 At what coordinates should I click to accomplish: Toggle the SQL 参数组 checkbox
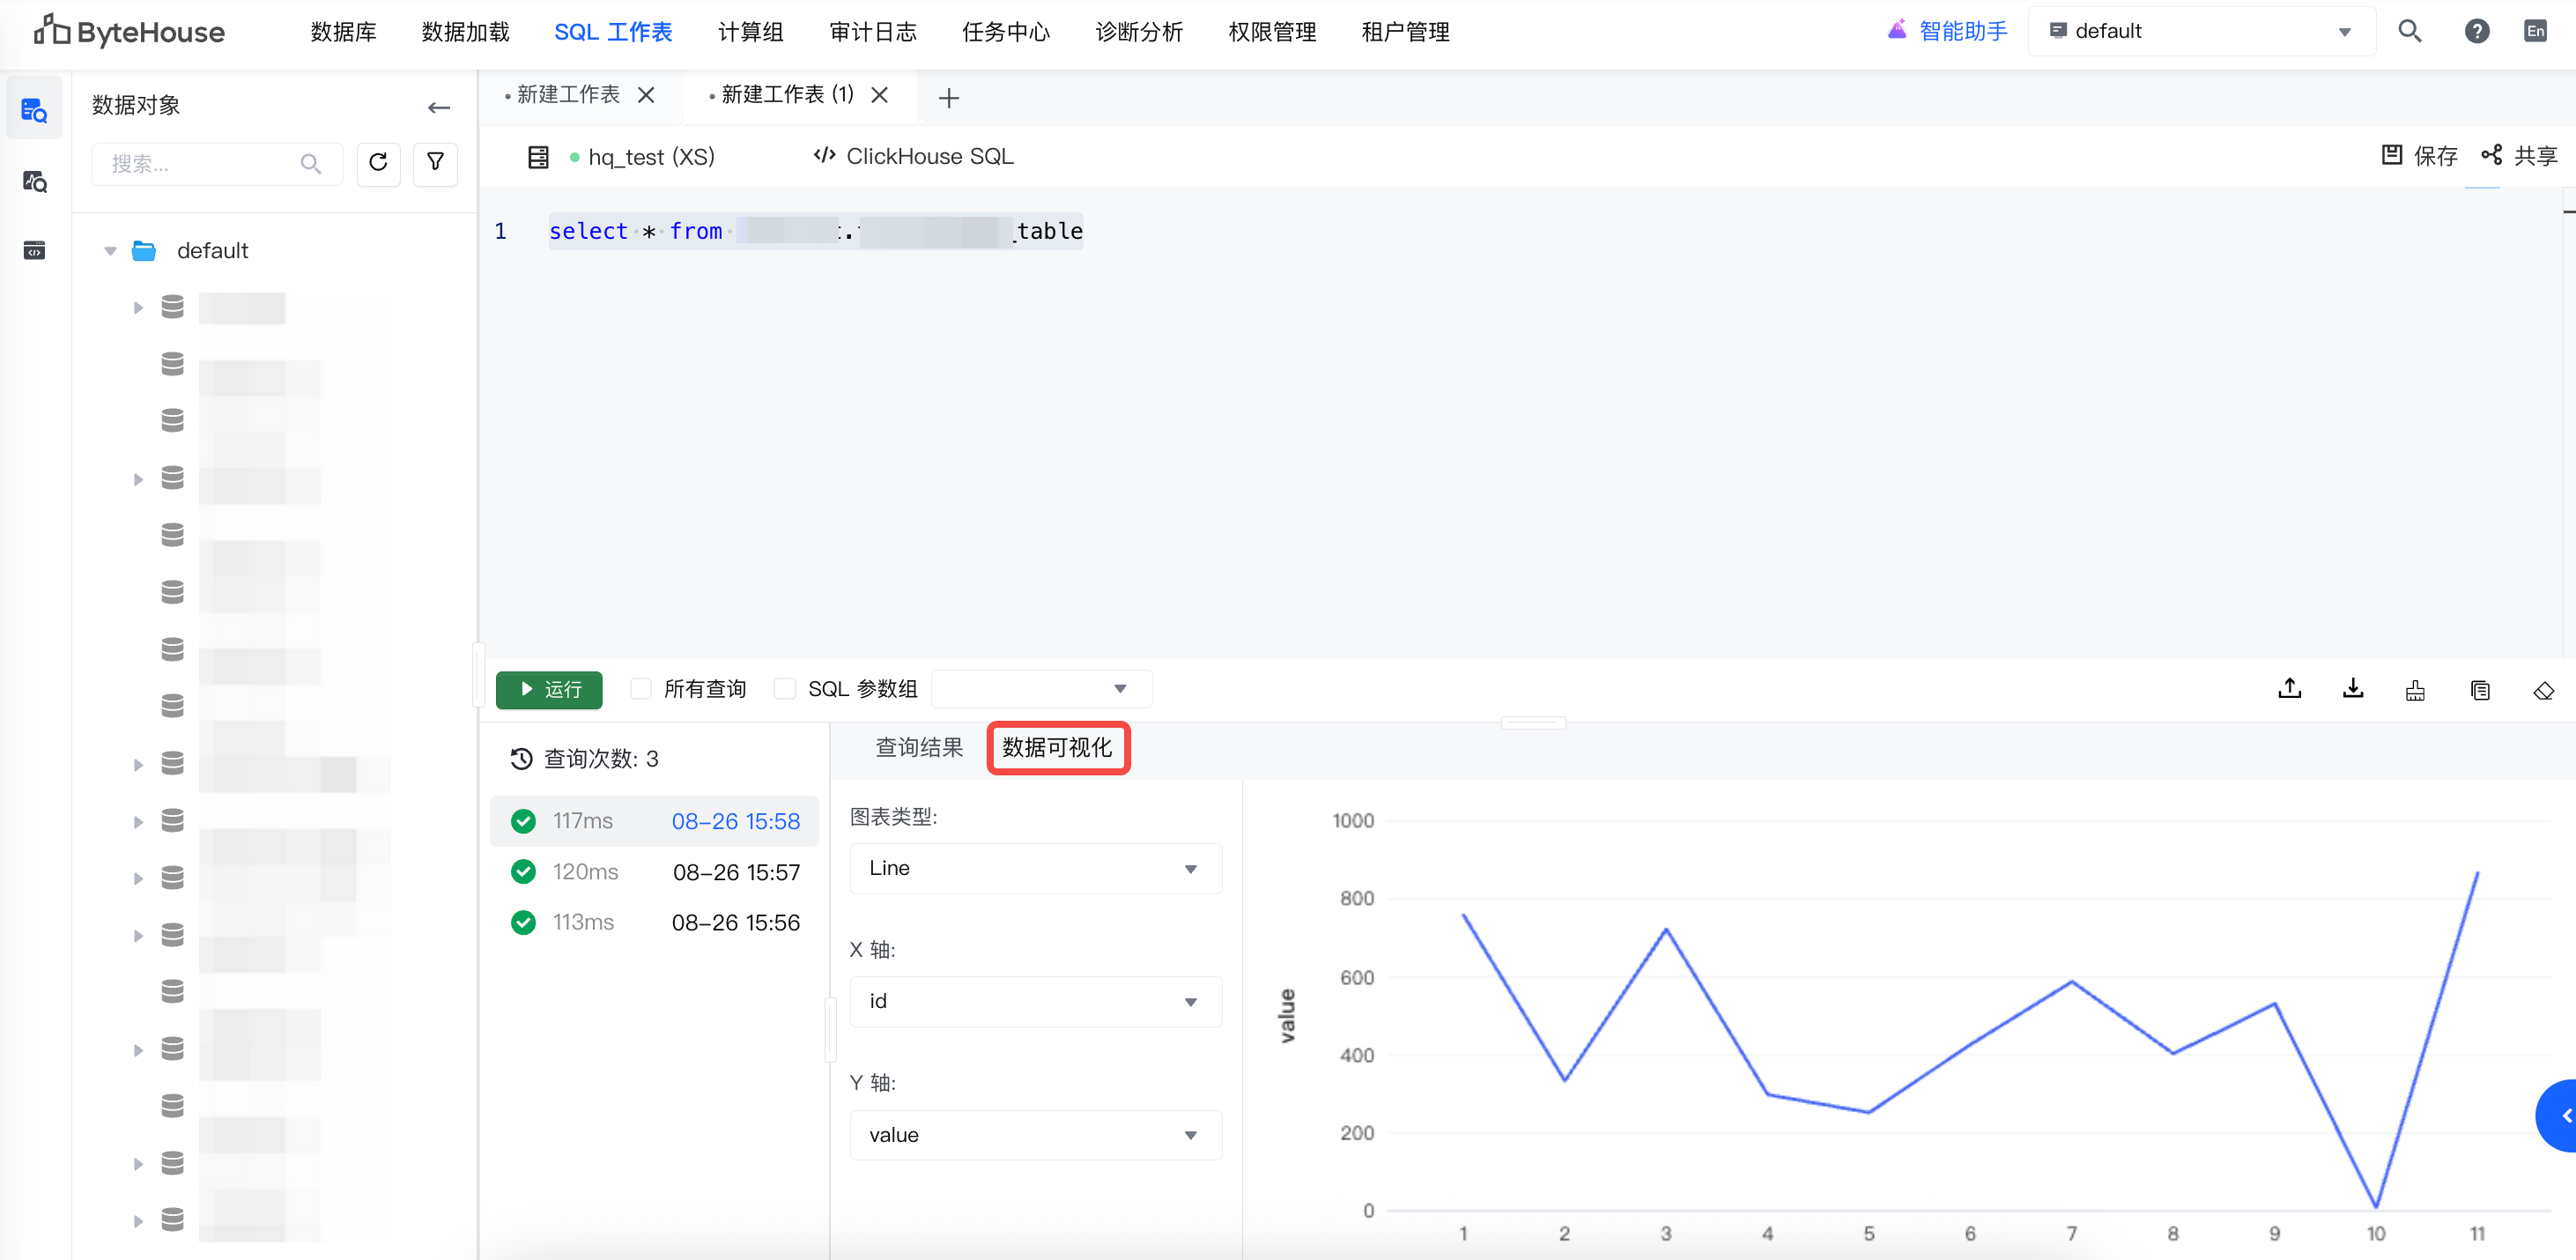(785, 689)
